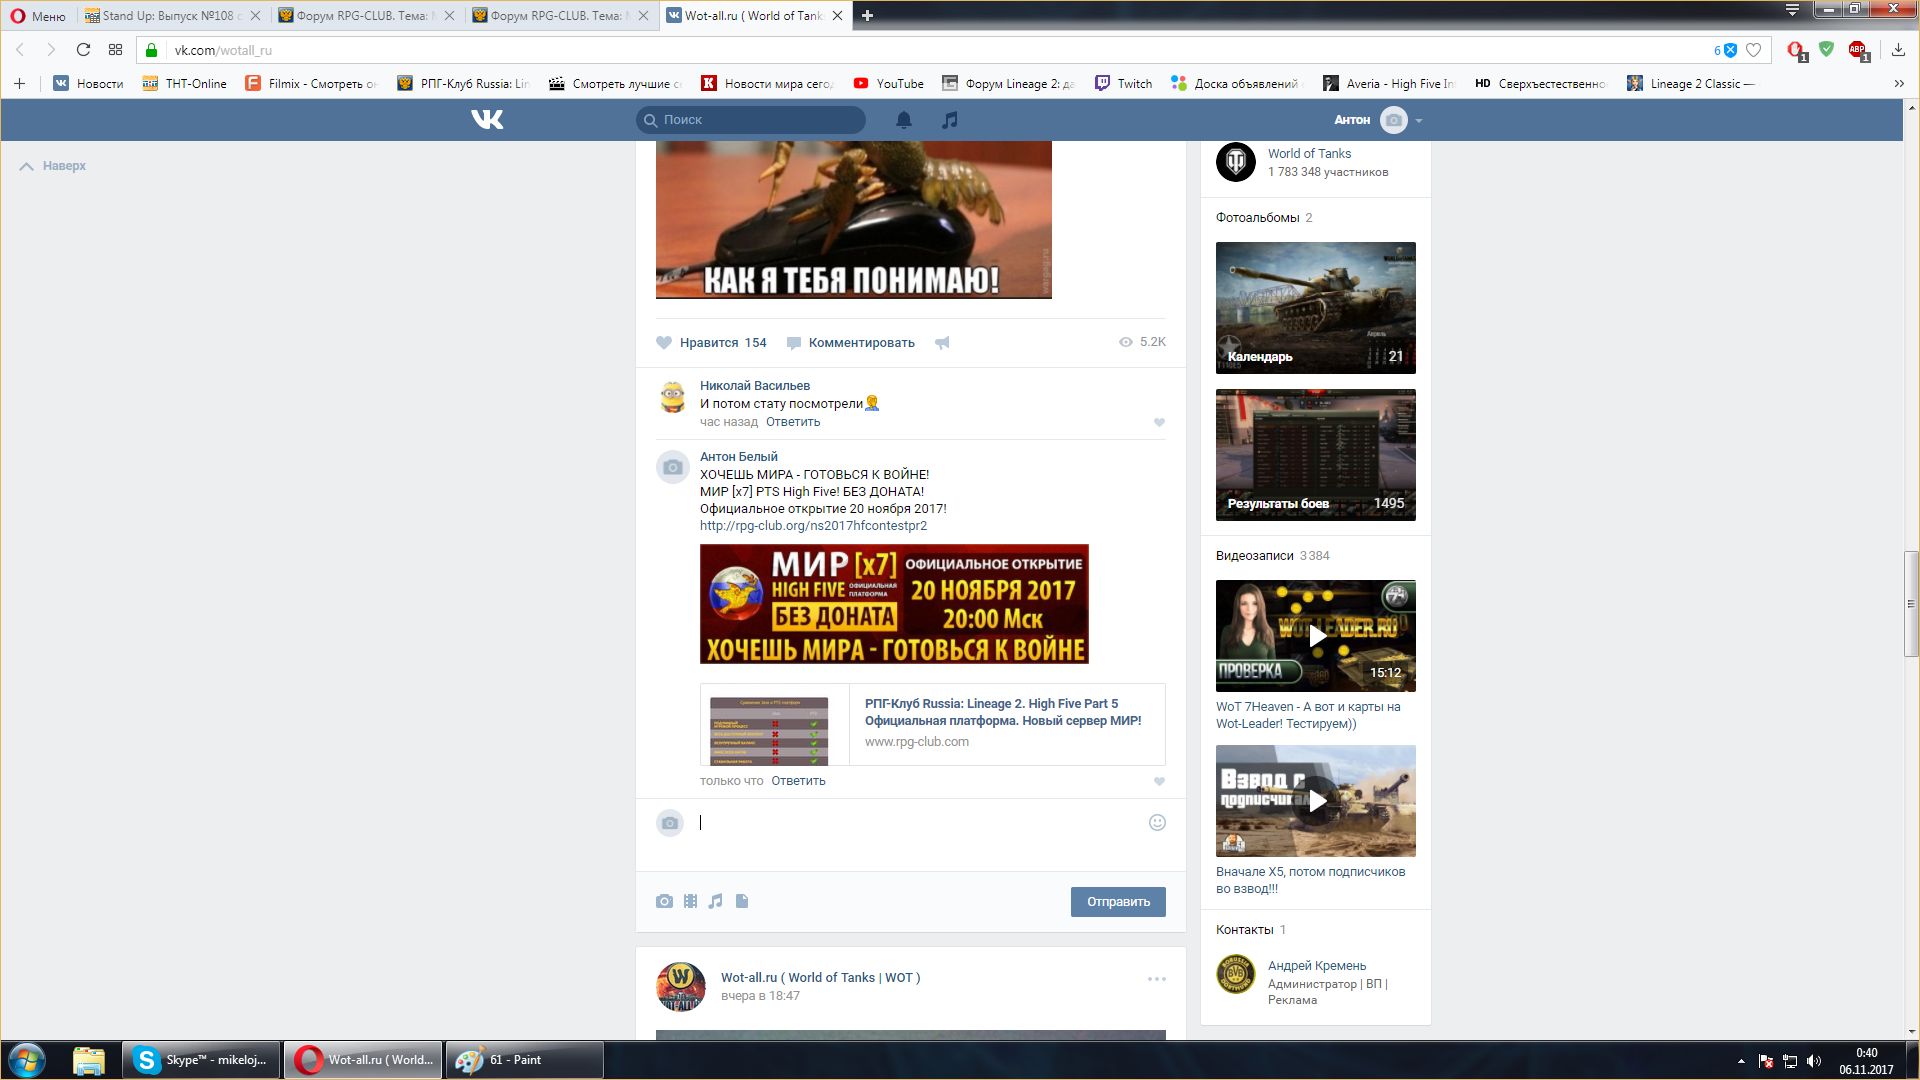
Task: Open the VK music player icon
Action: pyautogui.click(x=950, y=120)
